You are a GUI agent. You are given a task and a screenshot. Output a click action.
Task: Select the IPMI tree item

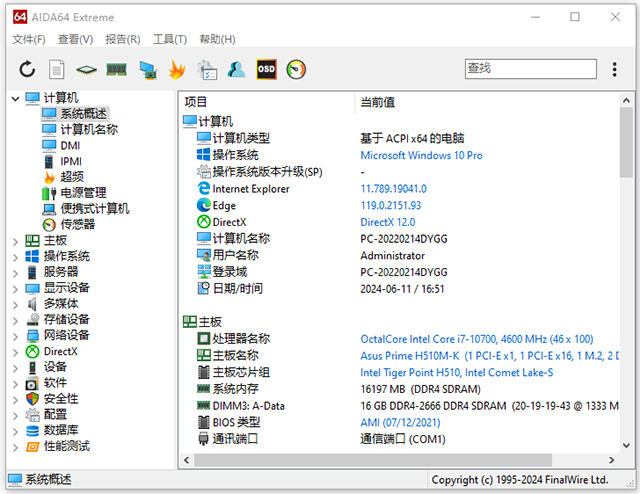coord(71,162)
